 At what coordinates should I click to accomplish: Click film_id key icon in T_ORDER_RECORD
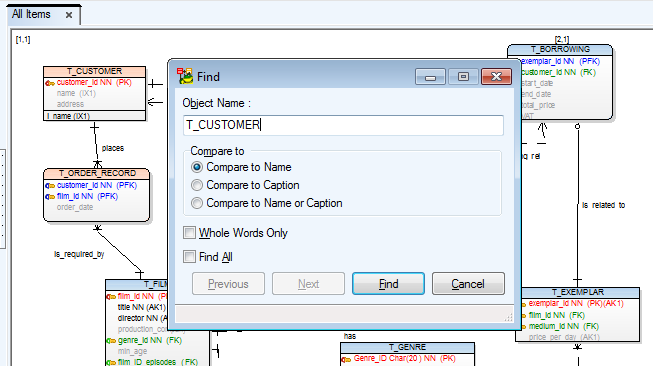point(50,197)
